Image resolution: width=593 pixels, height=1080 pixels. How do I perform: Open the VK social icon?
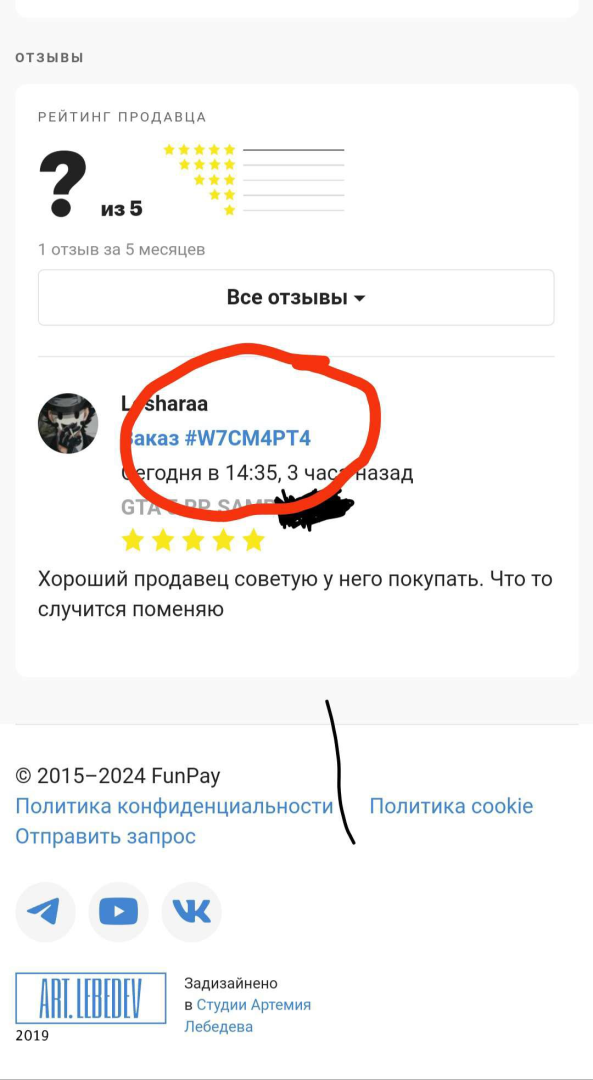[x=191, y=912]
